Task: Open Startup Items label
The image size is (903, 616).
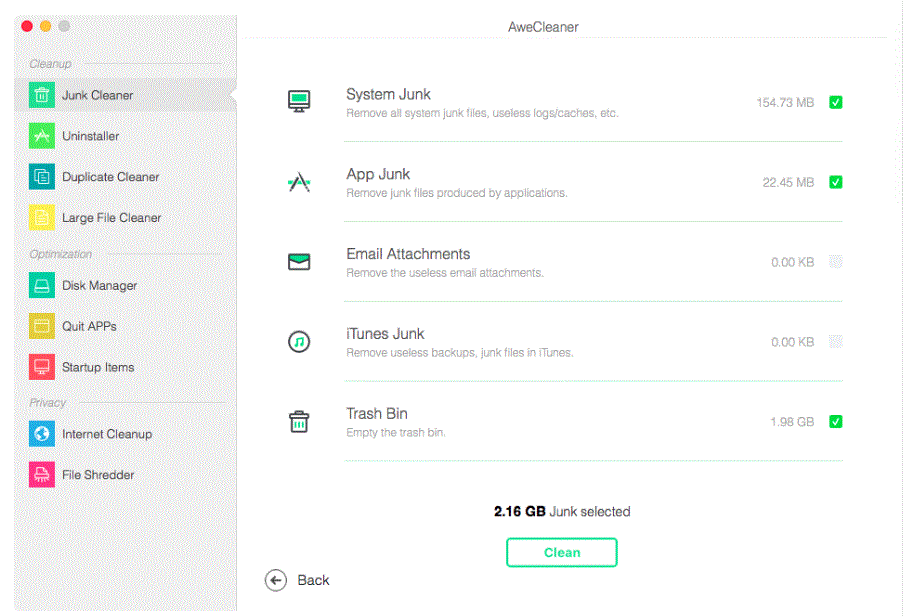Action: [98, 367]
